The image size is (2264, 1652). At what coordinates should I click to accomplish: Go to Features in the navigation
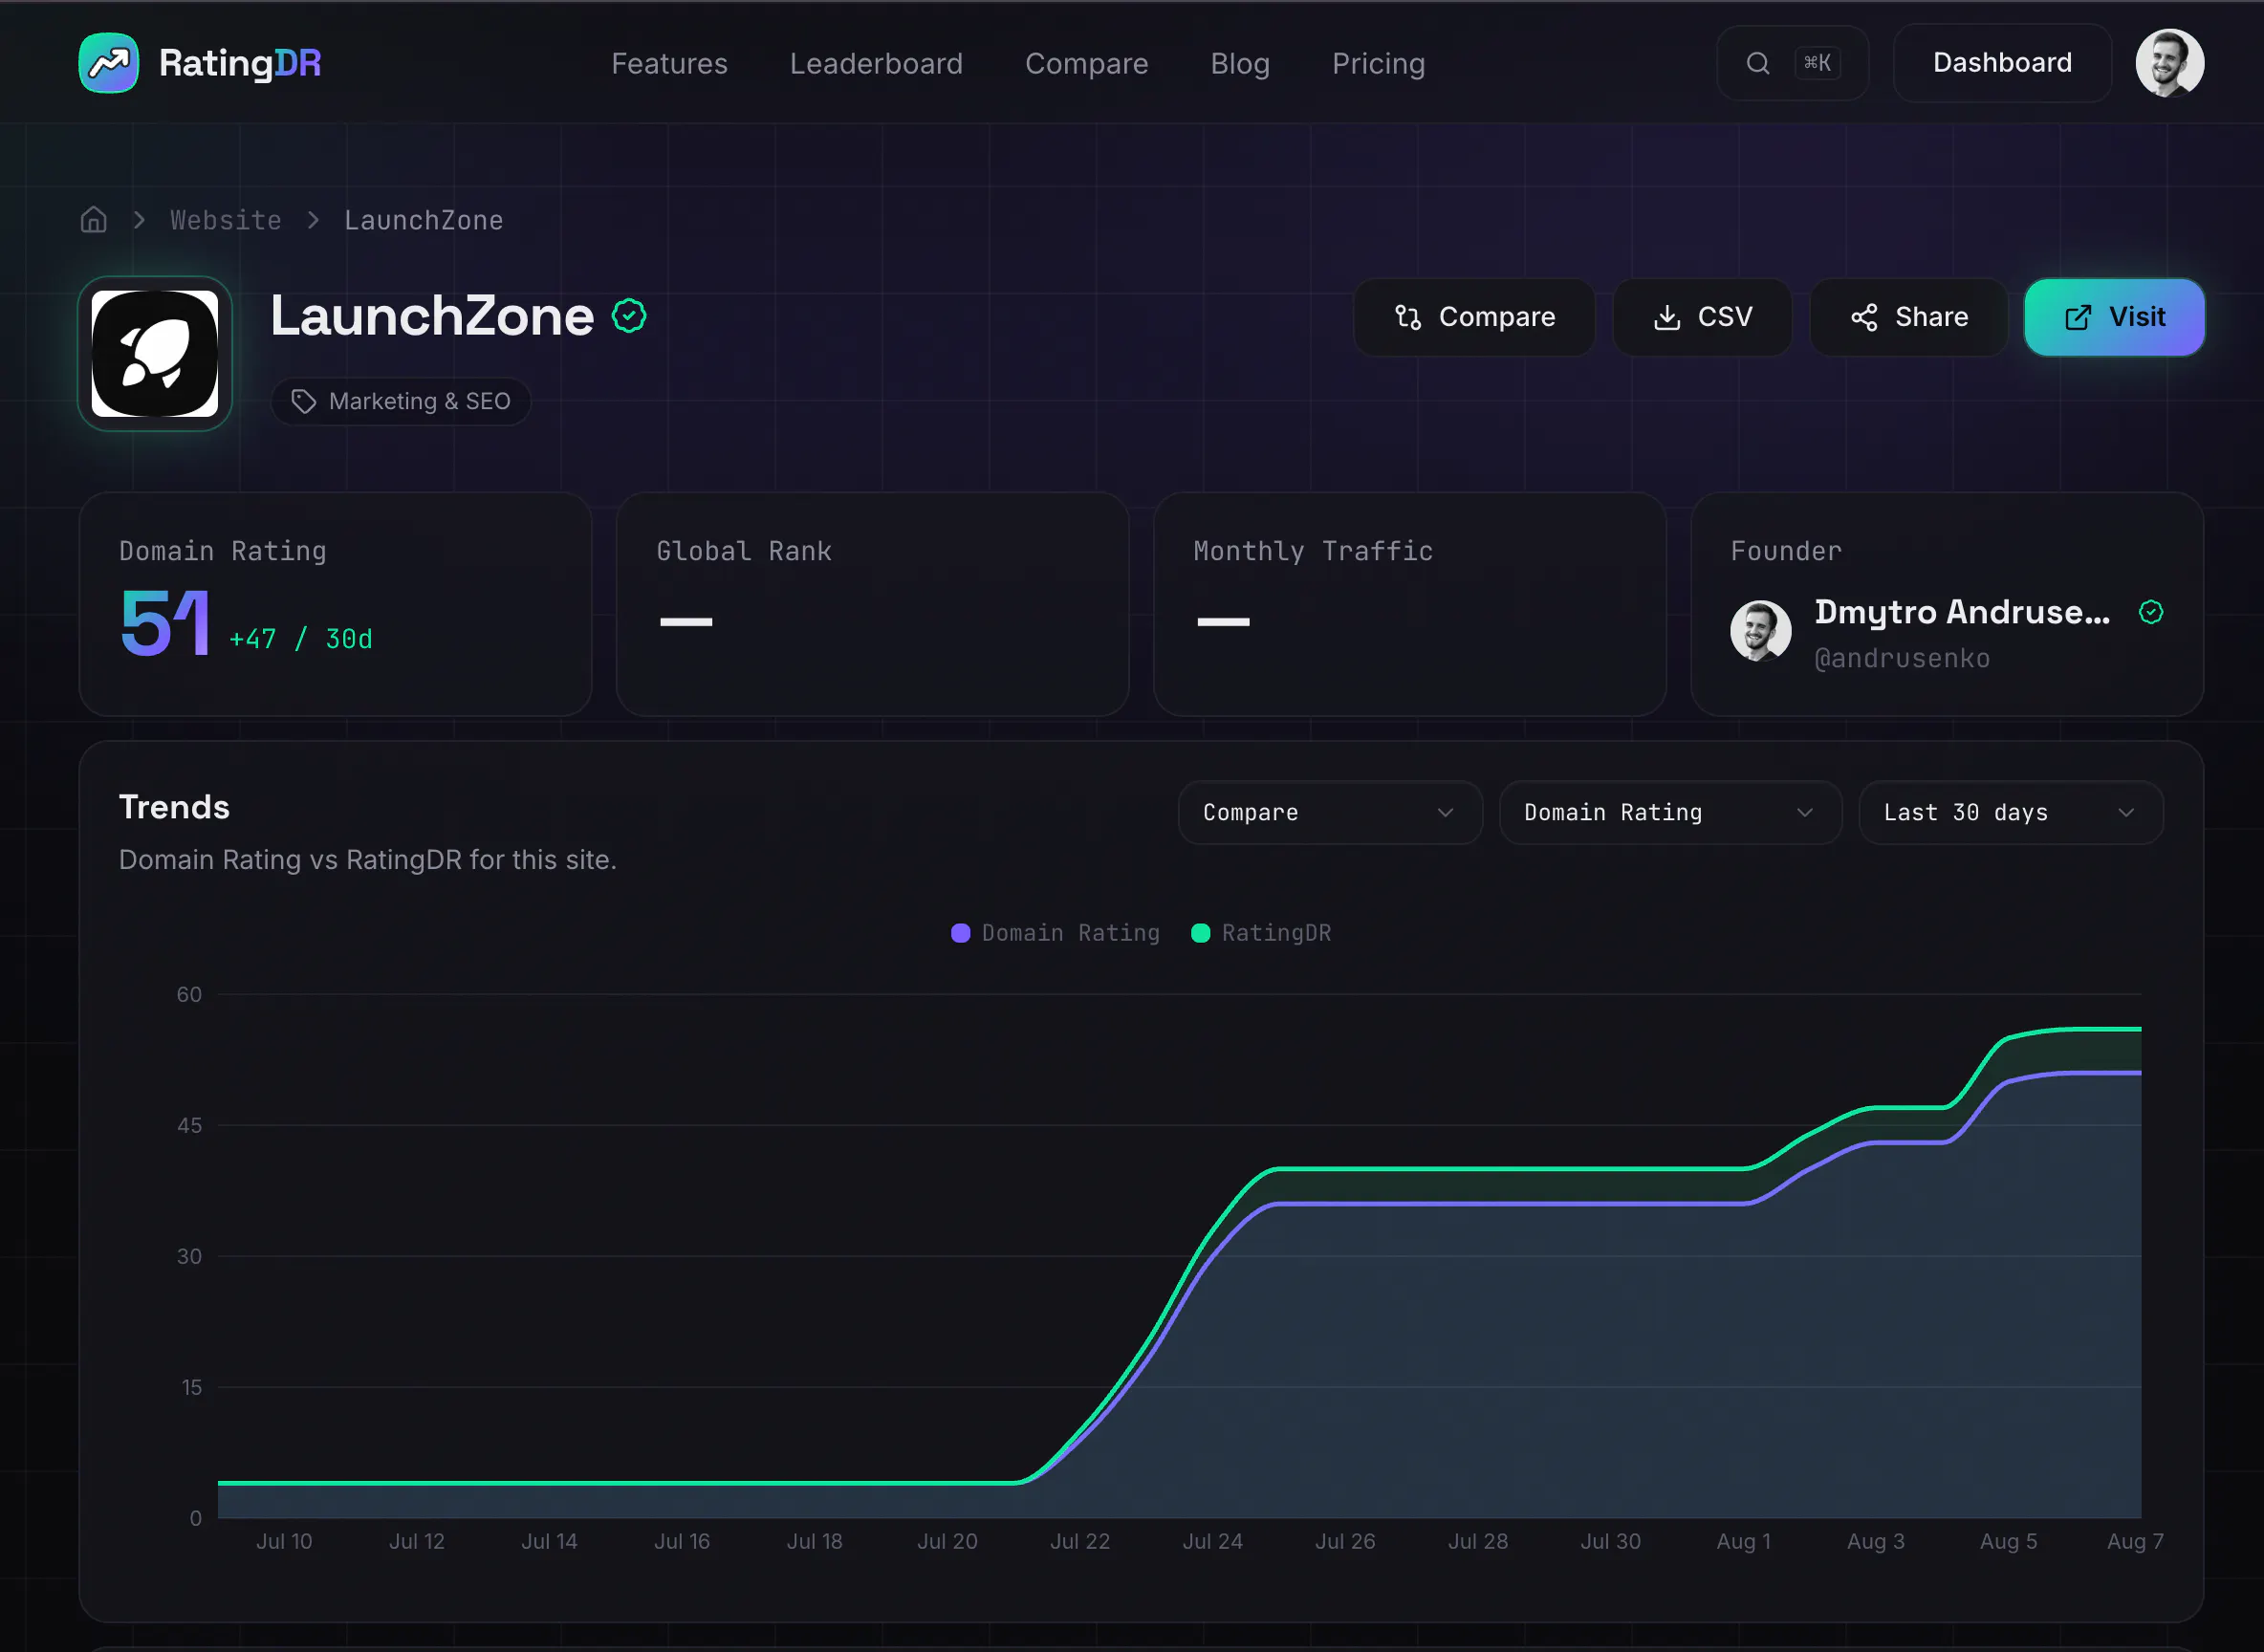coord(669,64)
